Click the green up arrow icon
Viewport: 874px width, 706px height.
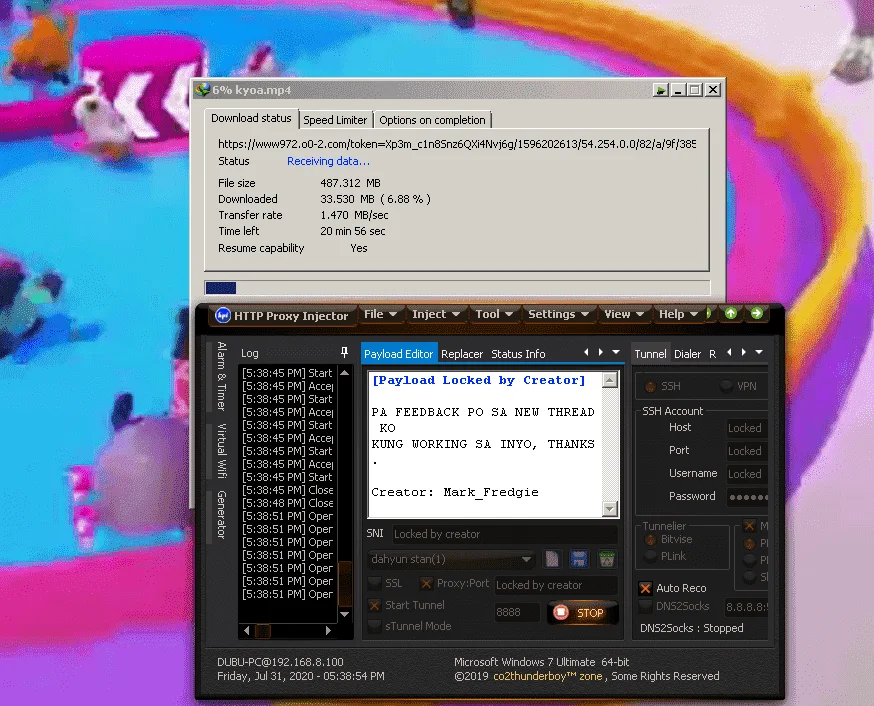730,314
